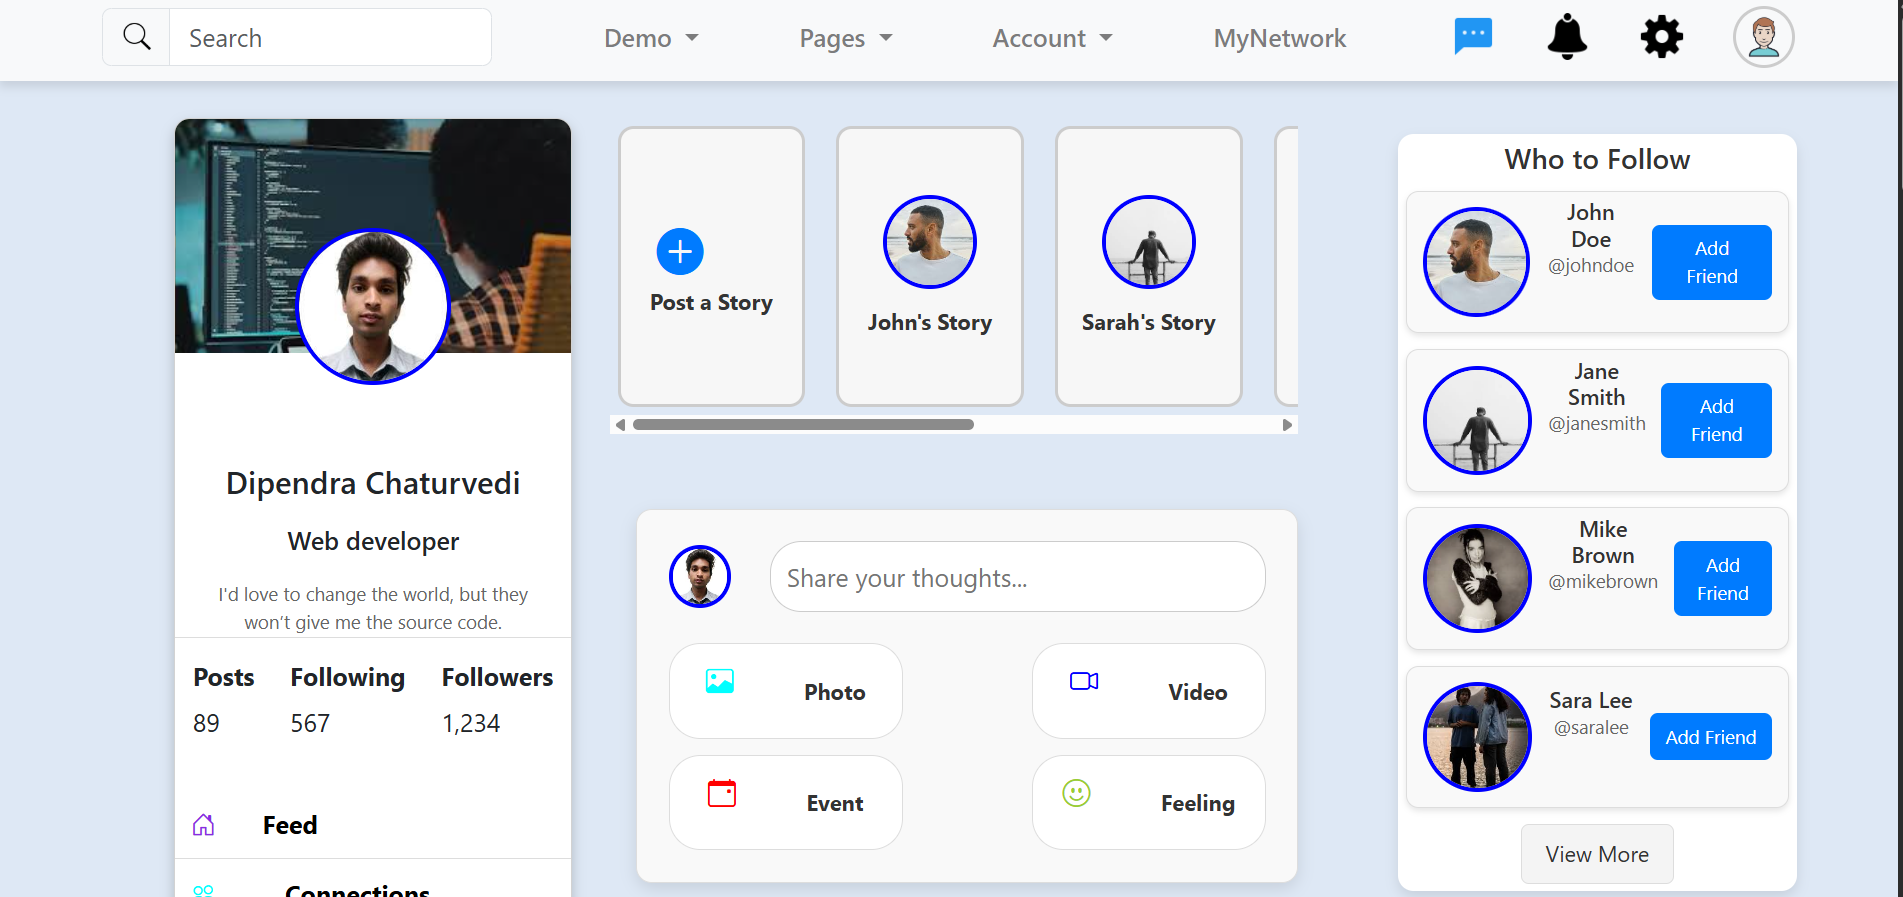Click the stories horizontal scrollbar thumb
Image resolution: width=1903 pixels, height=897 pixels.
803,425
